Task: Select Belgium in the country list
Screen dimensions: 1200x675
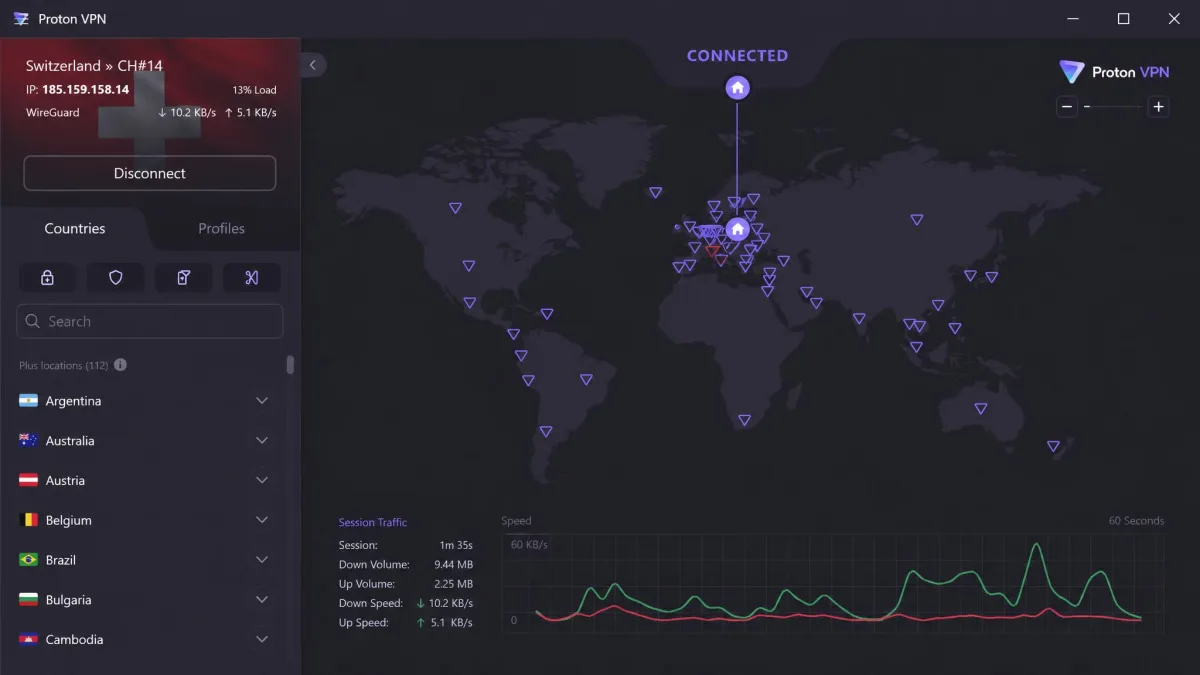Action: tap(68, 520)
